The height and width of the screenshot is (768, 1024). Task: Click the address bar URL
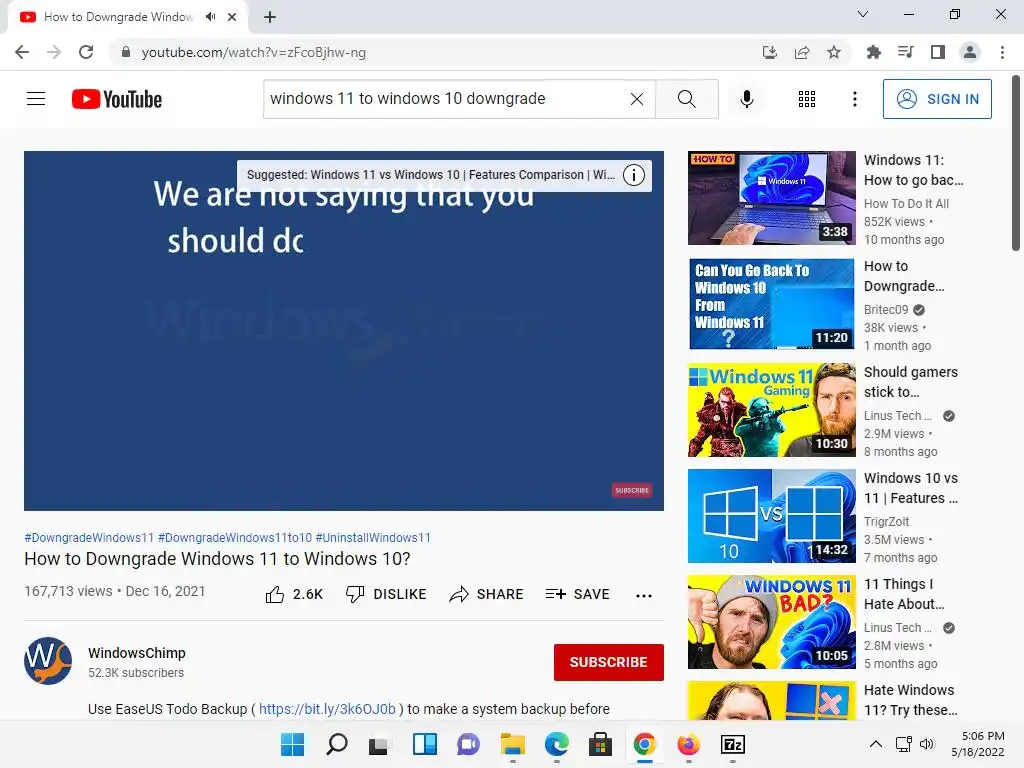click(253, 52)
